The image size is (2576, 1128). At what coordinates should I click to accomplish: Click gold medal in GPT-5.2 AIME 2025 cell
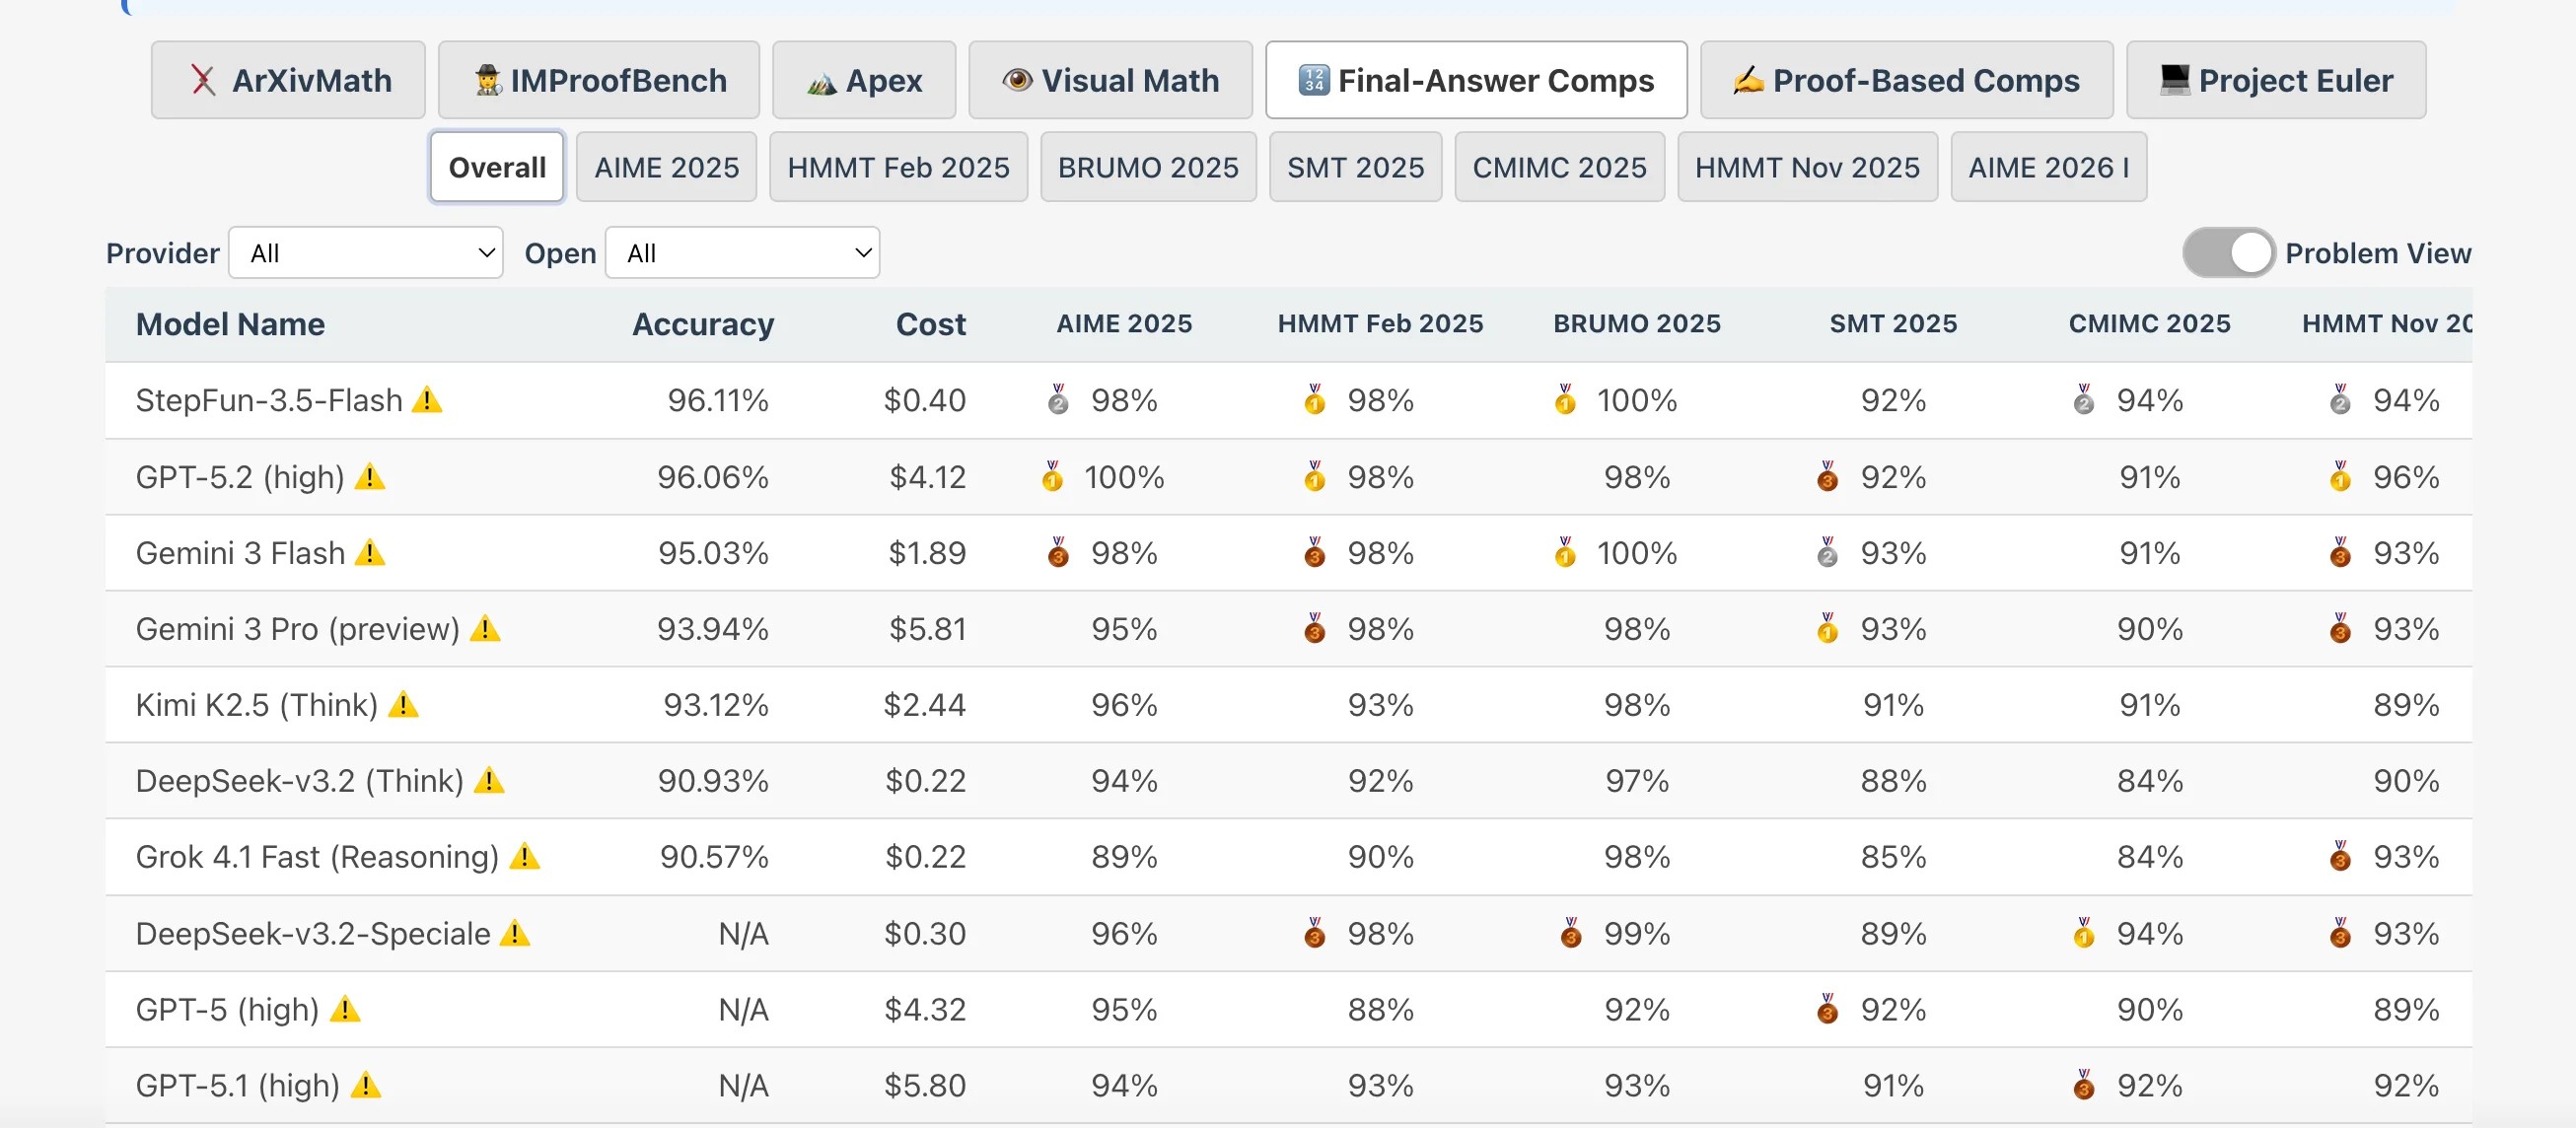click(x=1052, y=477)
